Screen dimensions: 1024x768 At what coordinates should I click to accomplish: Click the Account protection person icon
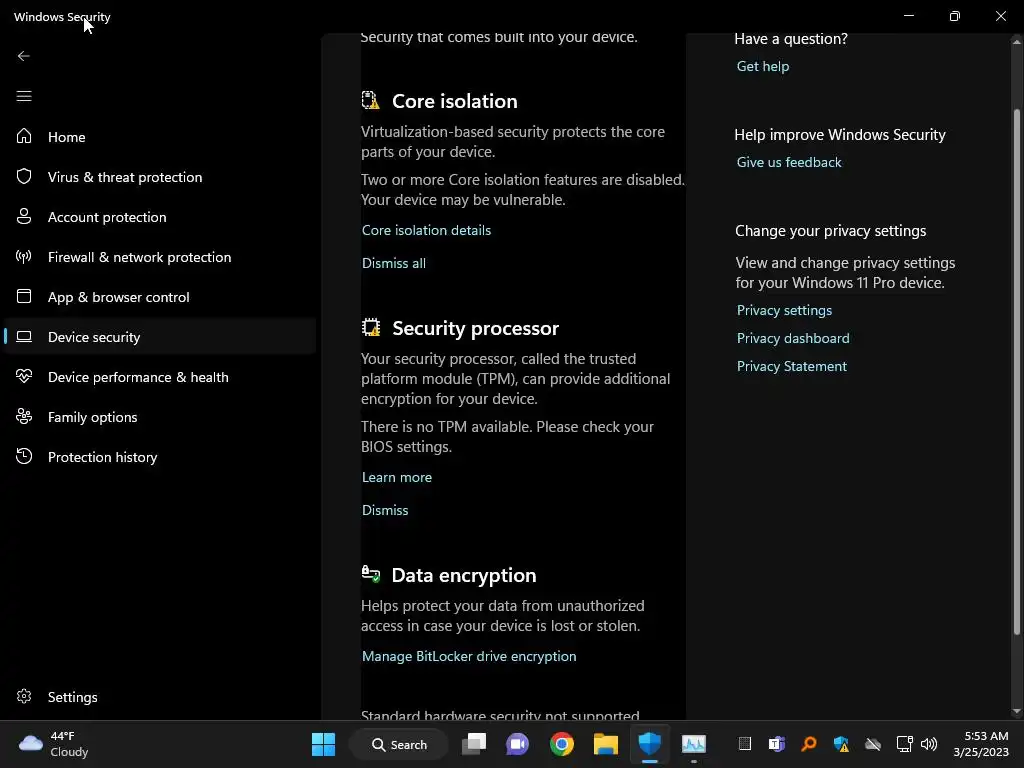[24, 217]
